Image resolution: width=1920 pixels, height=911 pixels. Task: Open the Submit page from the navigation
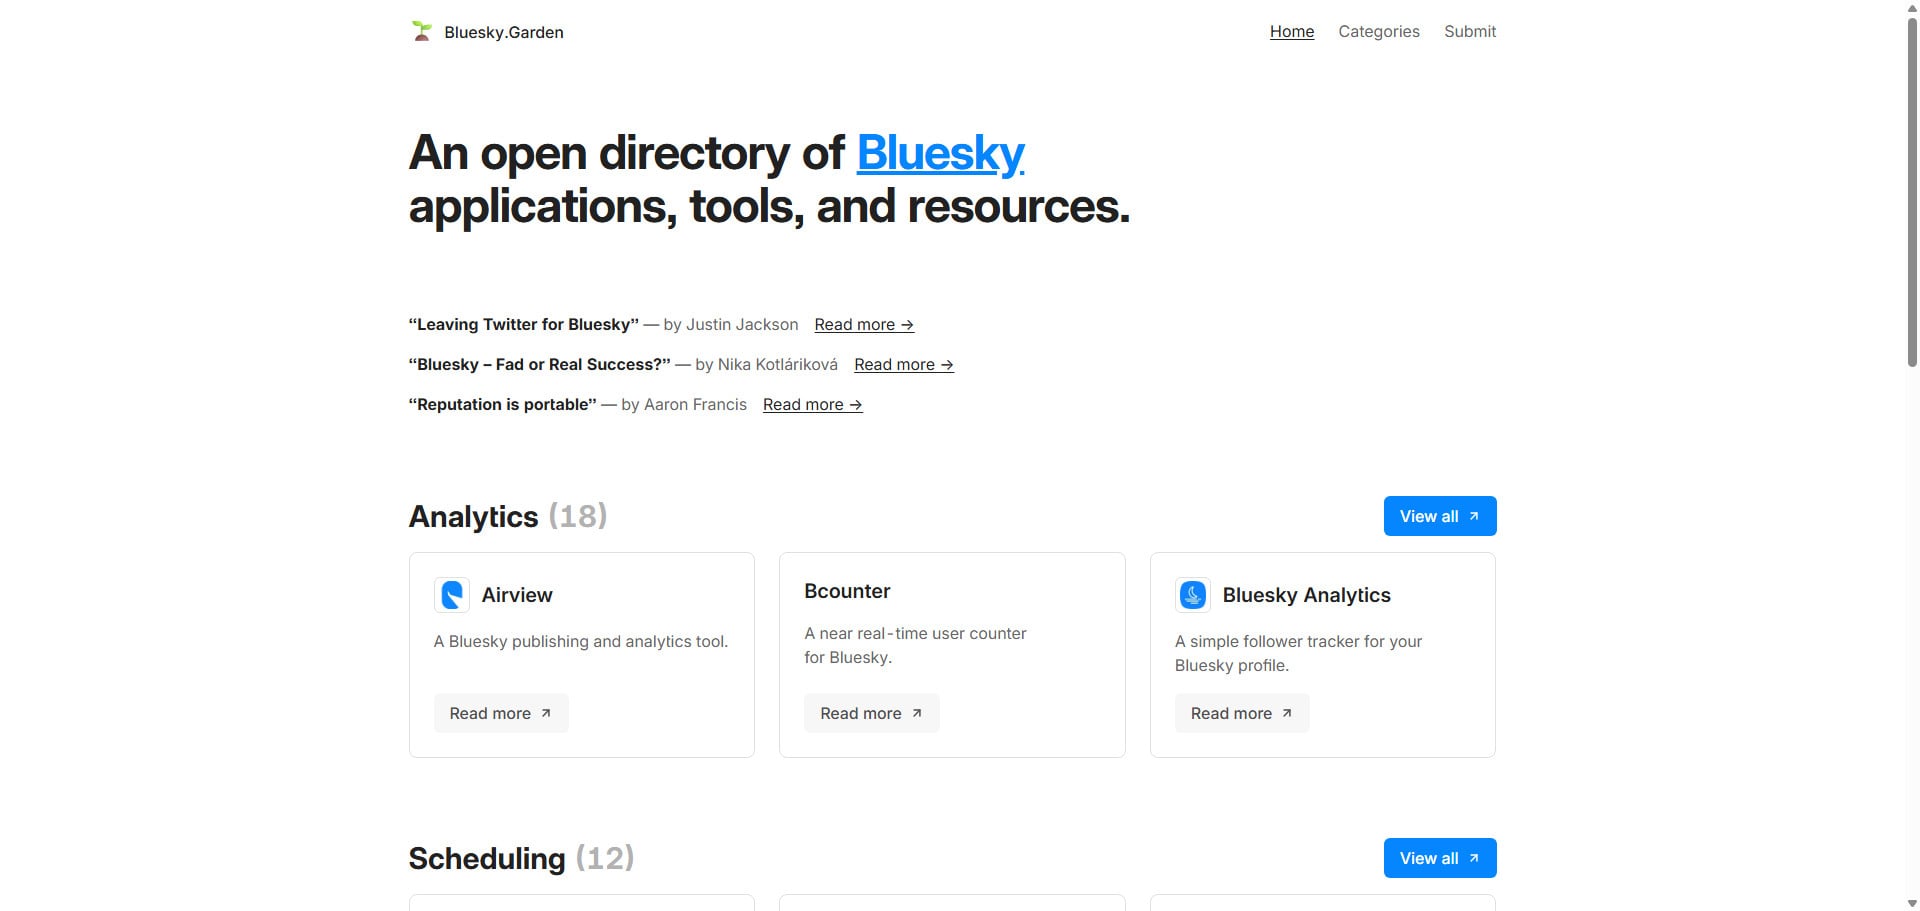tap(1470, 31)
